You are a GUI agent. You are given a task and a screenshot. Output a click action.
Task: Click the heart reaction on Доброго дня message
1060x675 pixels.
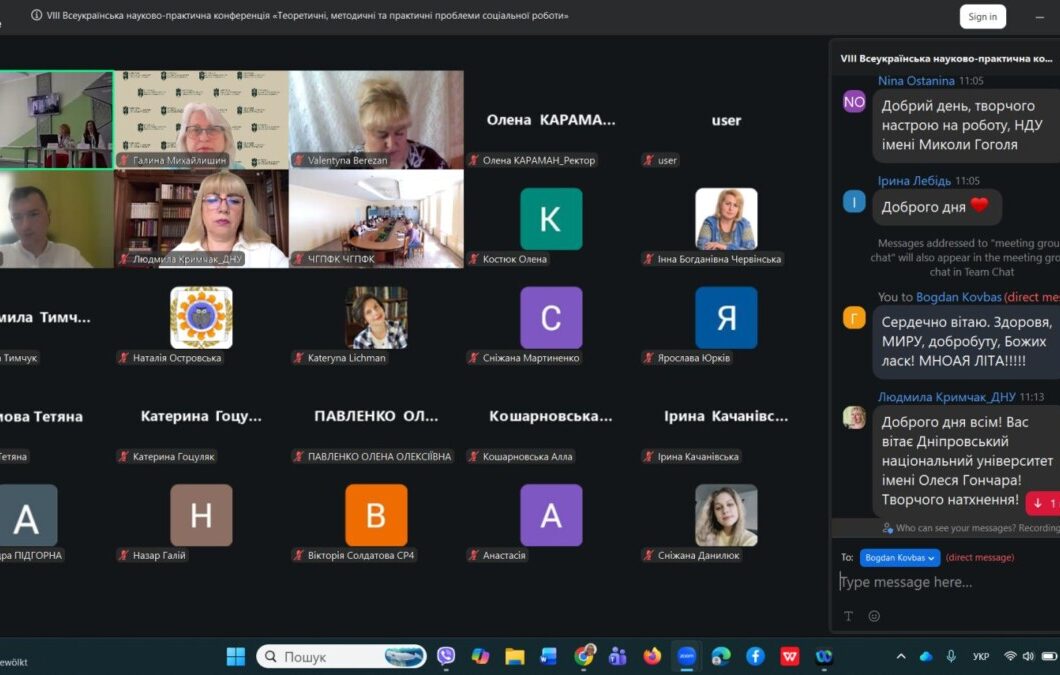[979, 206]
